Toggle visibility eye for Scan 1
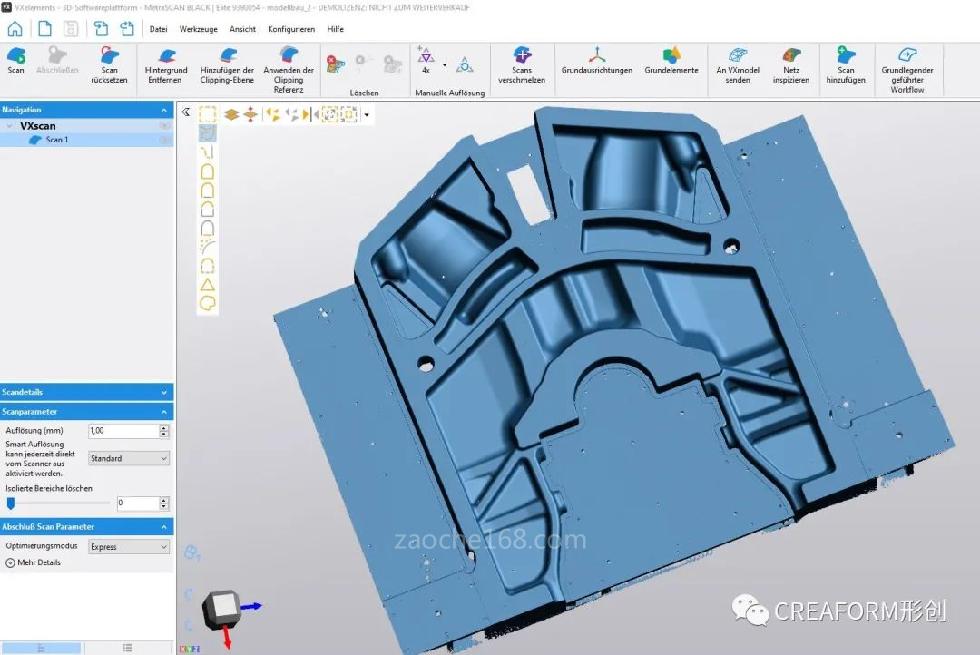Screen dimensions: 980x655 tap(164, 140)
